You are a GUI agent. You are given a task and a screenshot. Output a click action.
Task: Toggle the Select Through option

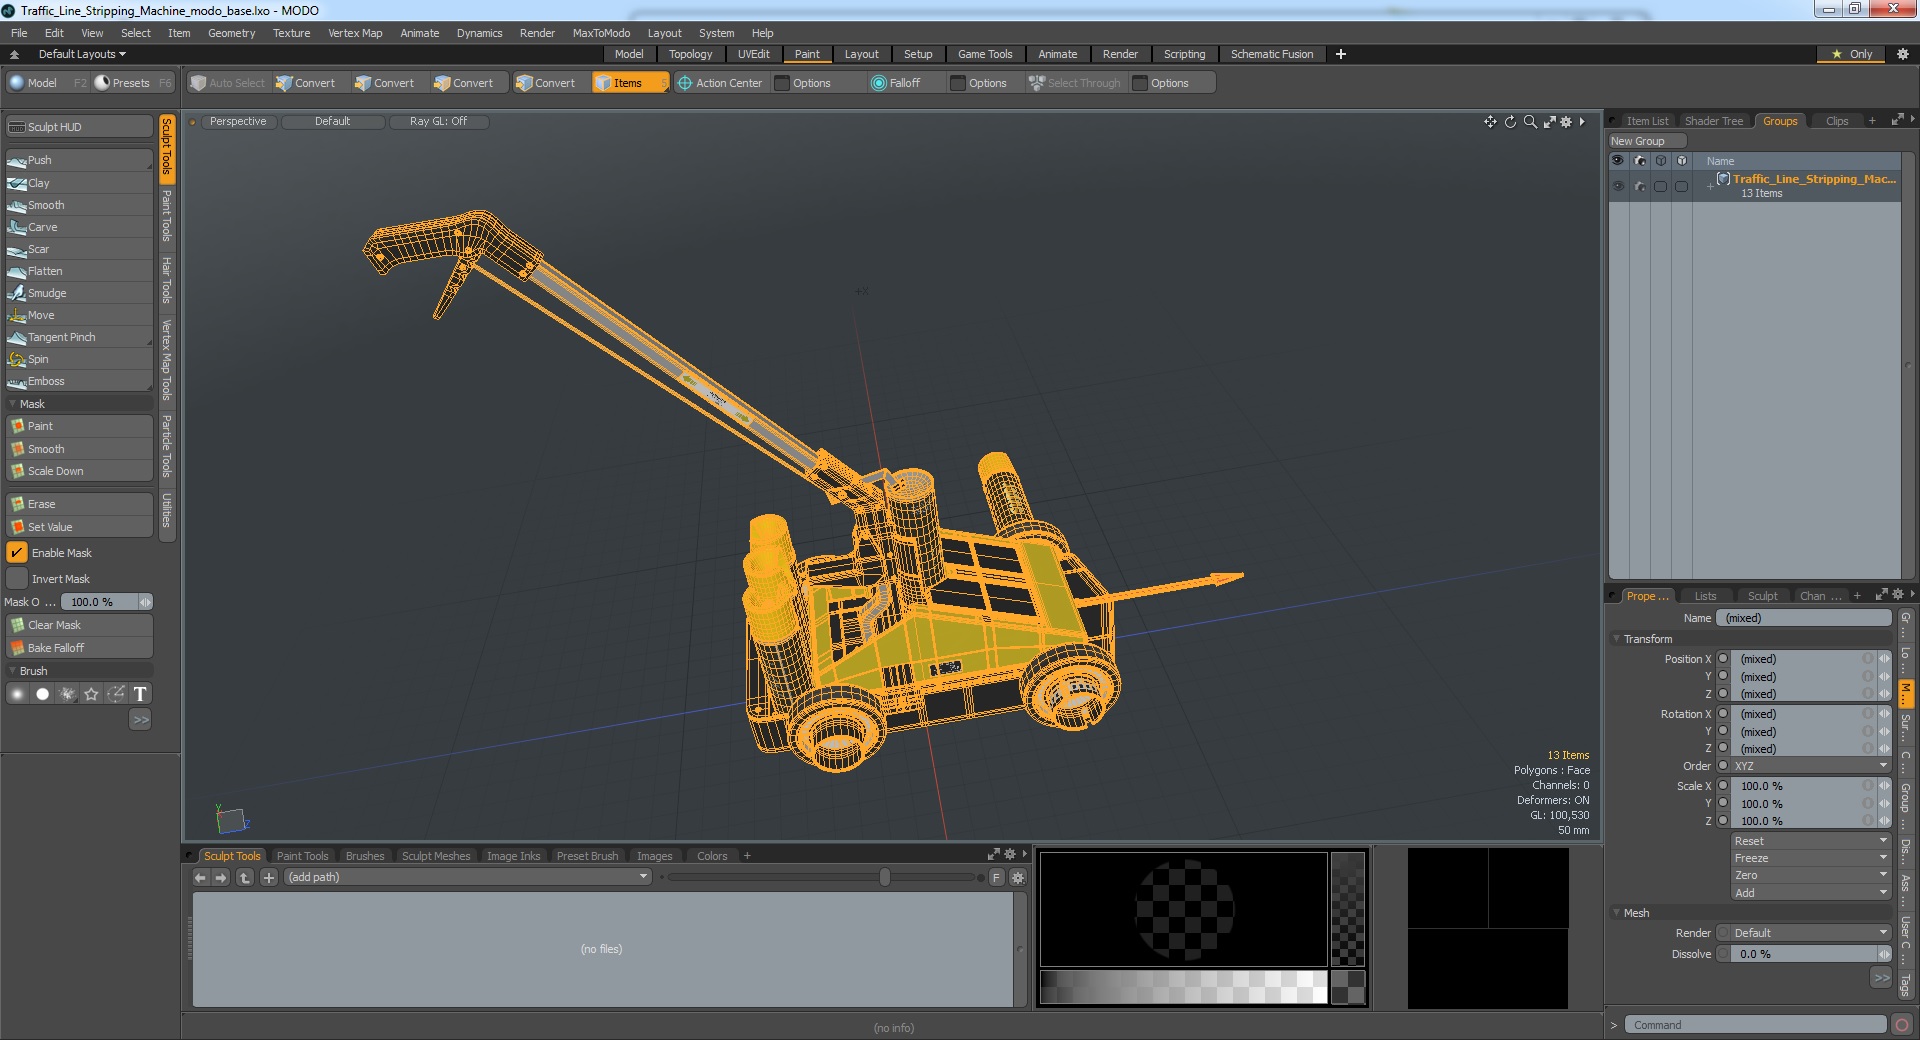click(x=1075, y=83)
